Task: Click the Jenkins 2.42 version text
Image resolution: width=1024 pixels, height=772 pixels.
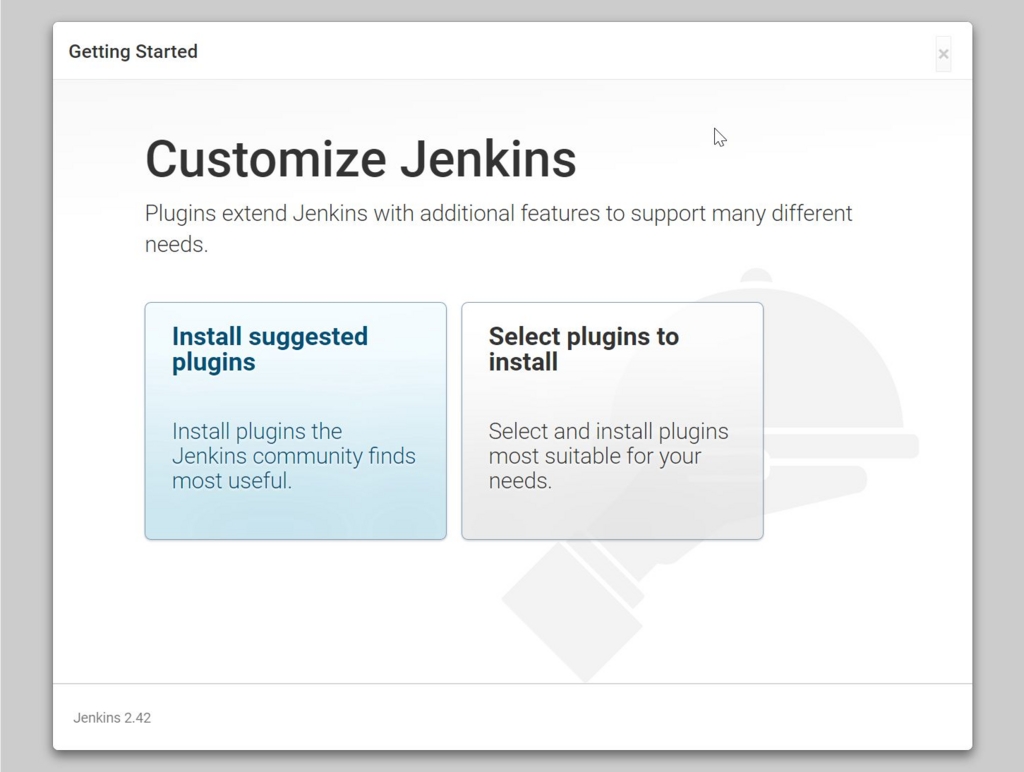Action: [112, 718]
